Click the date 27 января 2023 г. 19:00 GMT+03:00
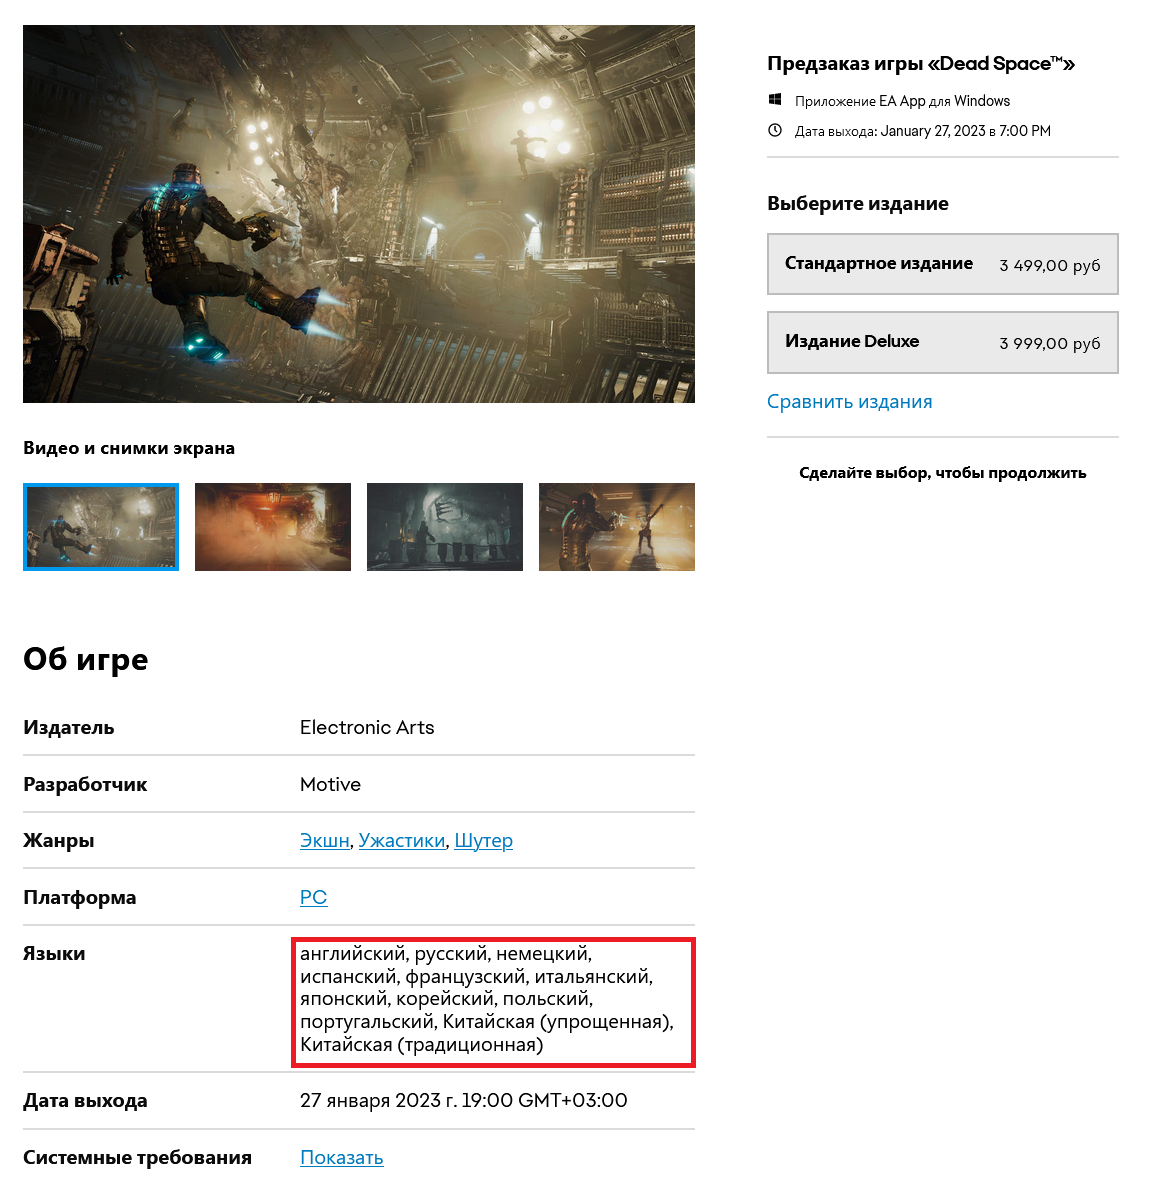 click(x=463, y=1101)
